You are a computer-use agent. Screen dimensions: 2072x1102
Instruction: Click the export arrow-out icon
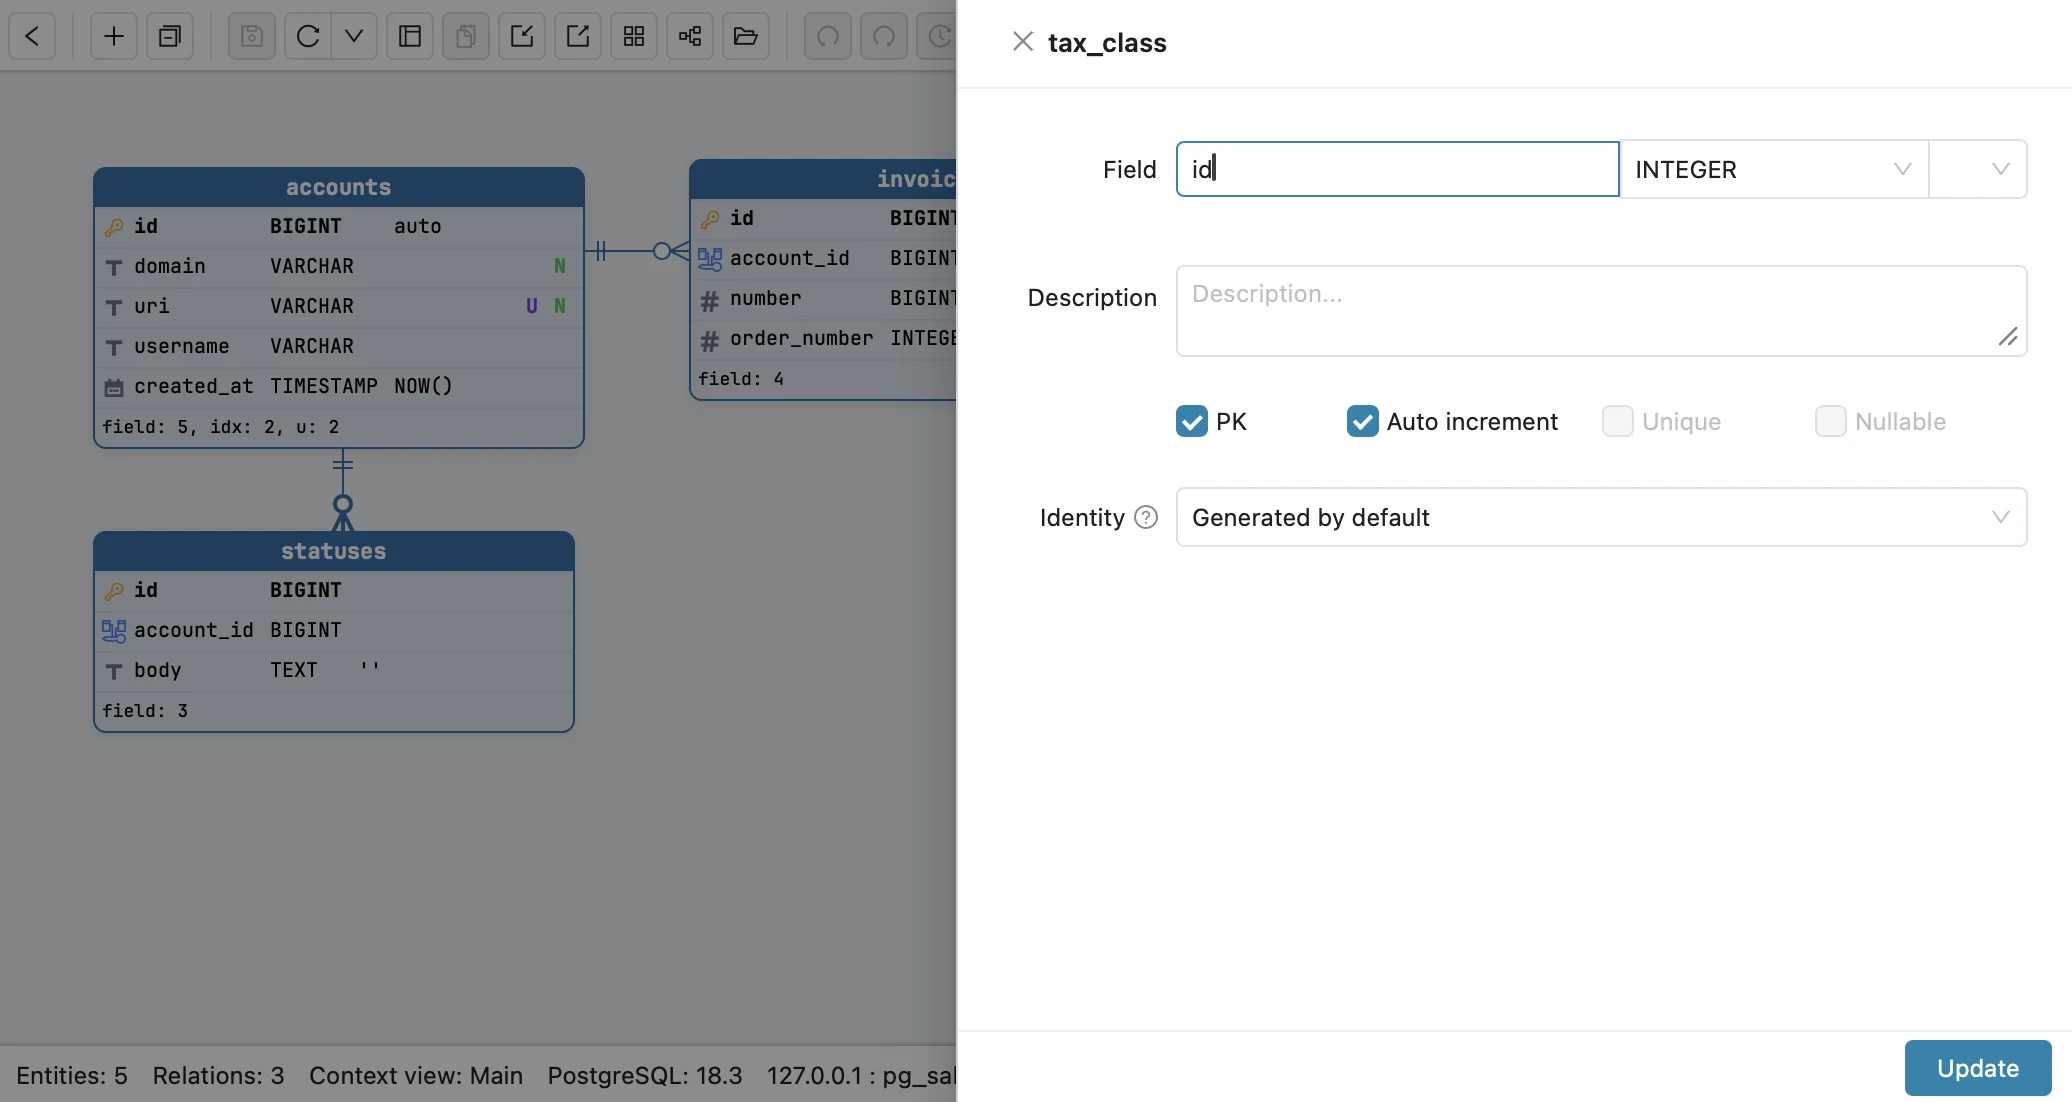[578, 37]
